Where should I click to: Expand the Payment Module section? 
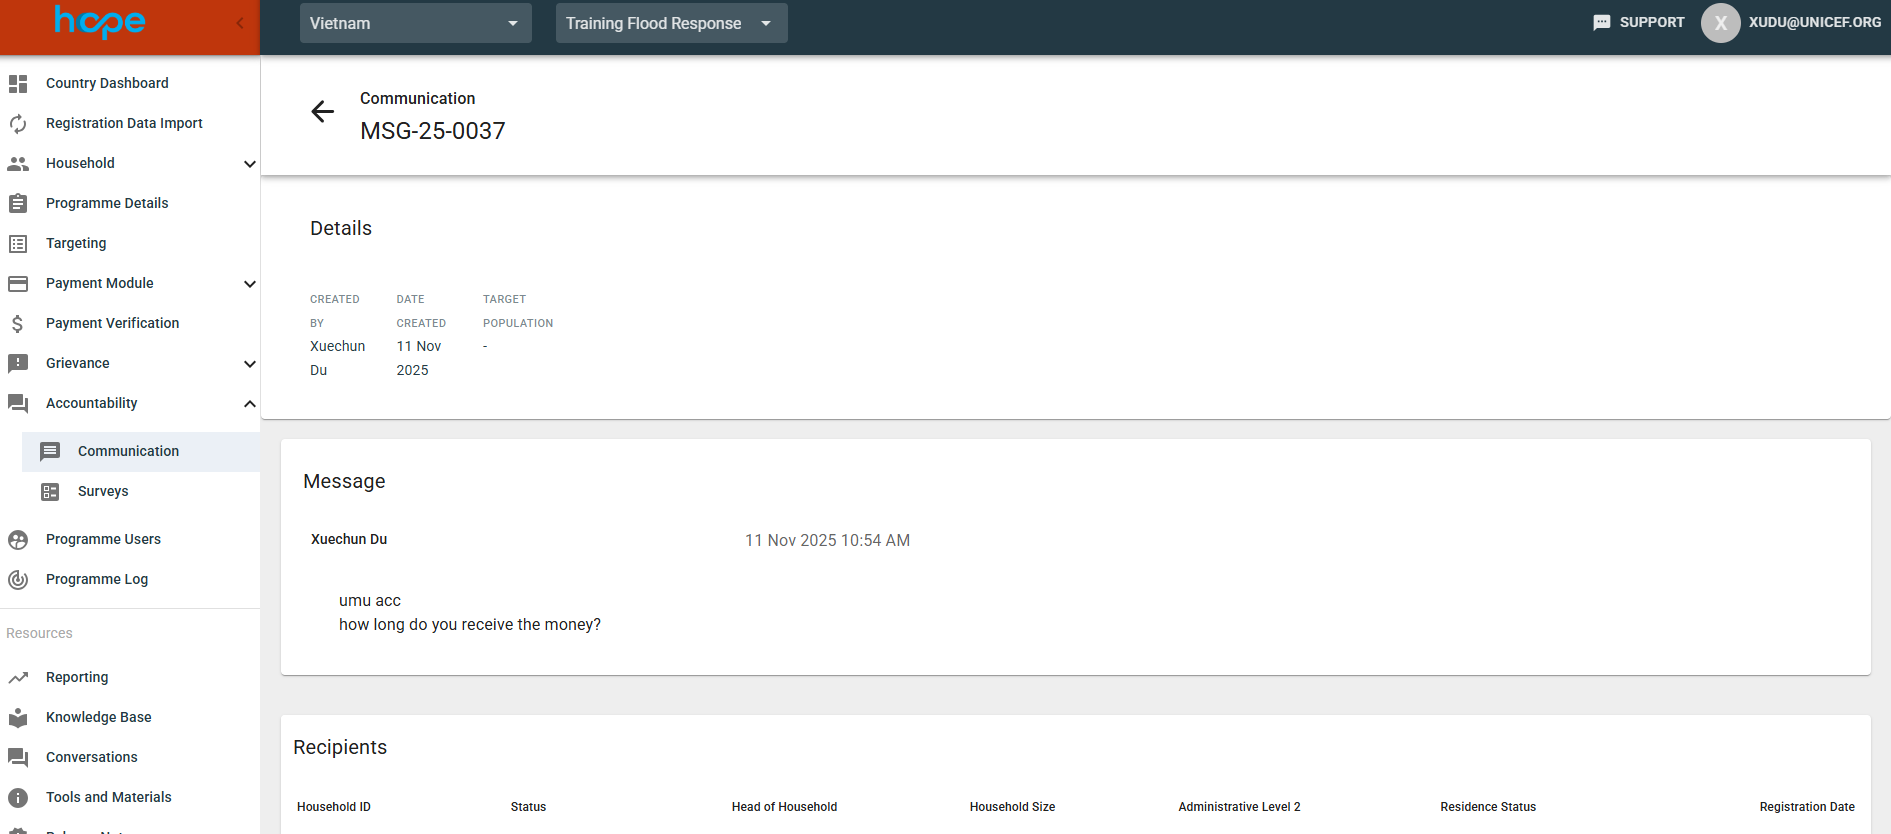[249, 284]
